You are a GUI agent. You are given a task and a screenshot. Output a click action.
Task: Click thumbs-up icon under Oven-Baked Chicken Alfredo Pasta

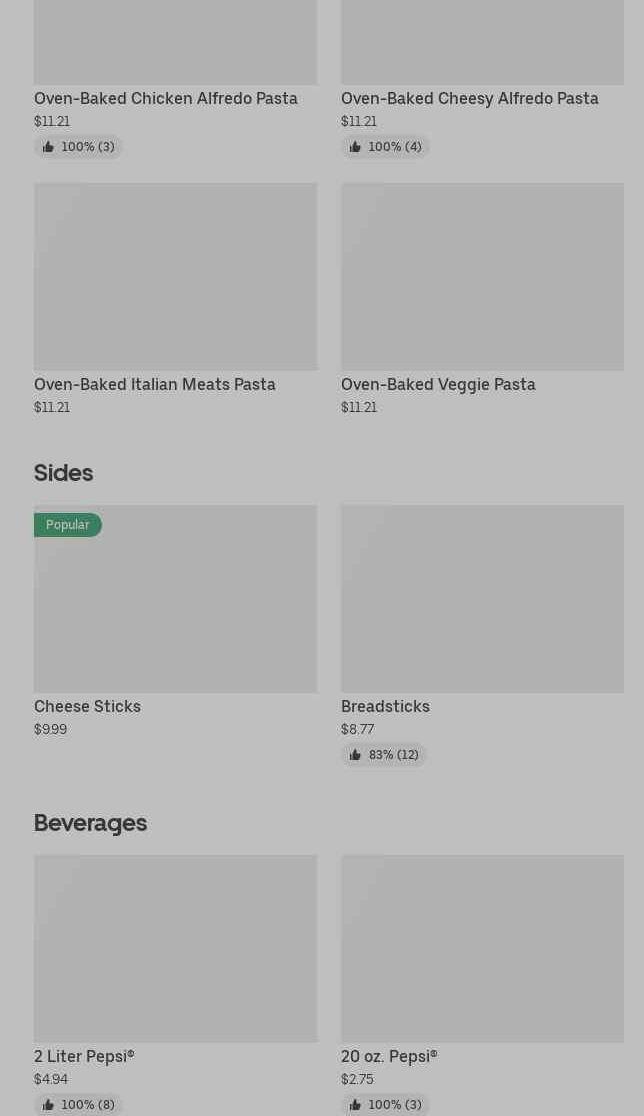[x=48, y=147]
